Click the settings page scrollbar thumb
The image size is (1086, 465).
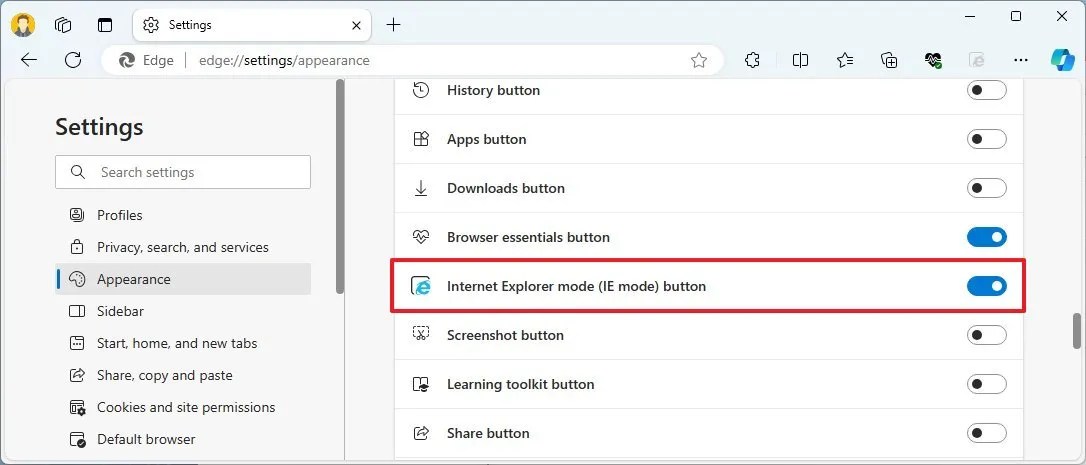pyautogui.click(x=1077, y=330)
